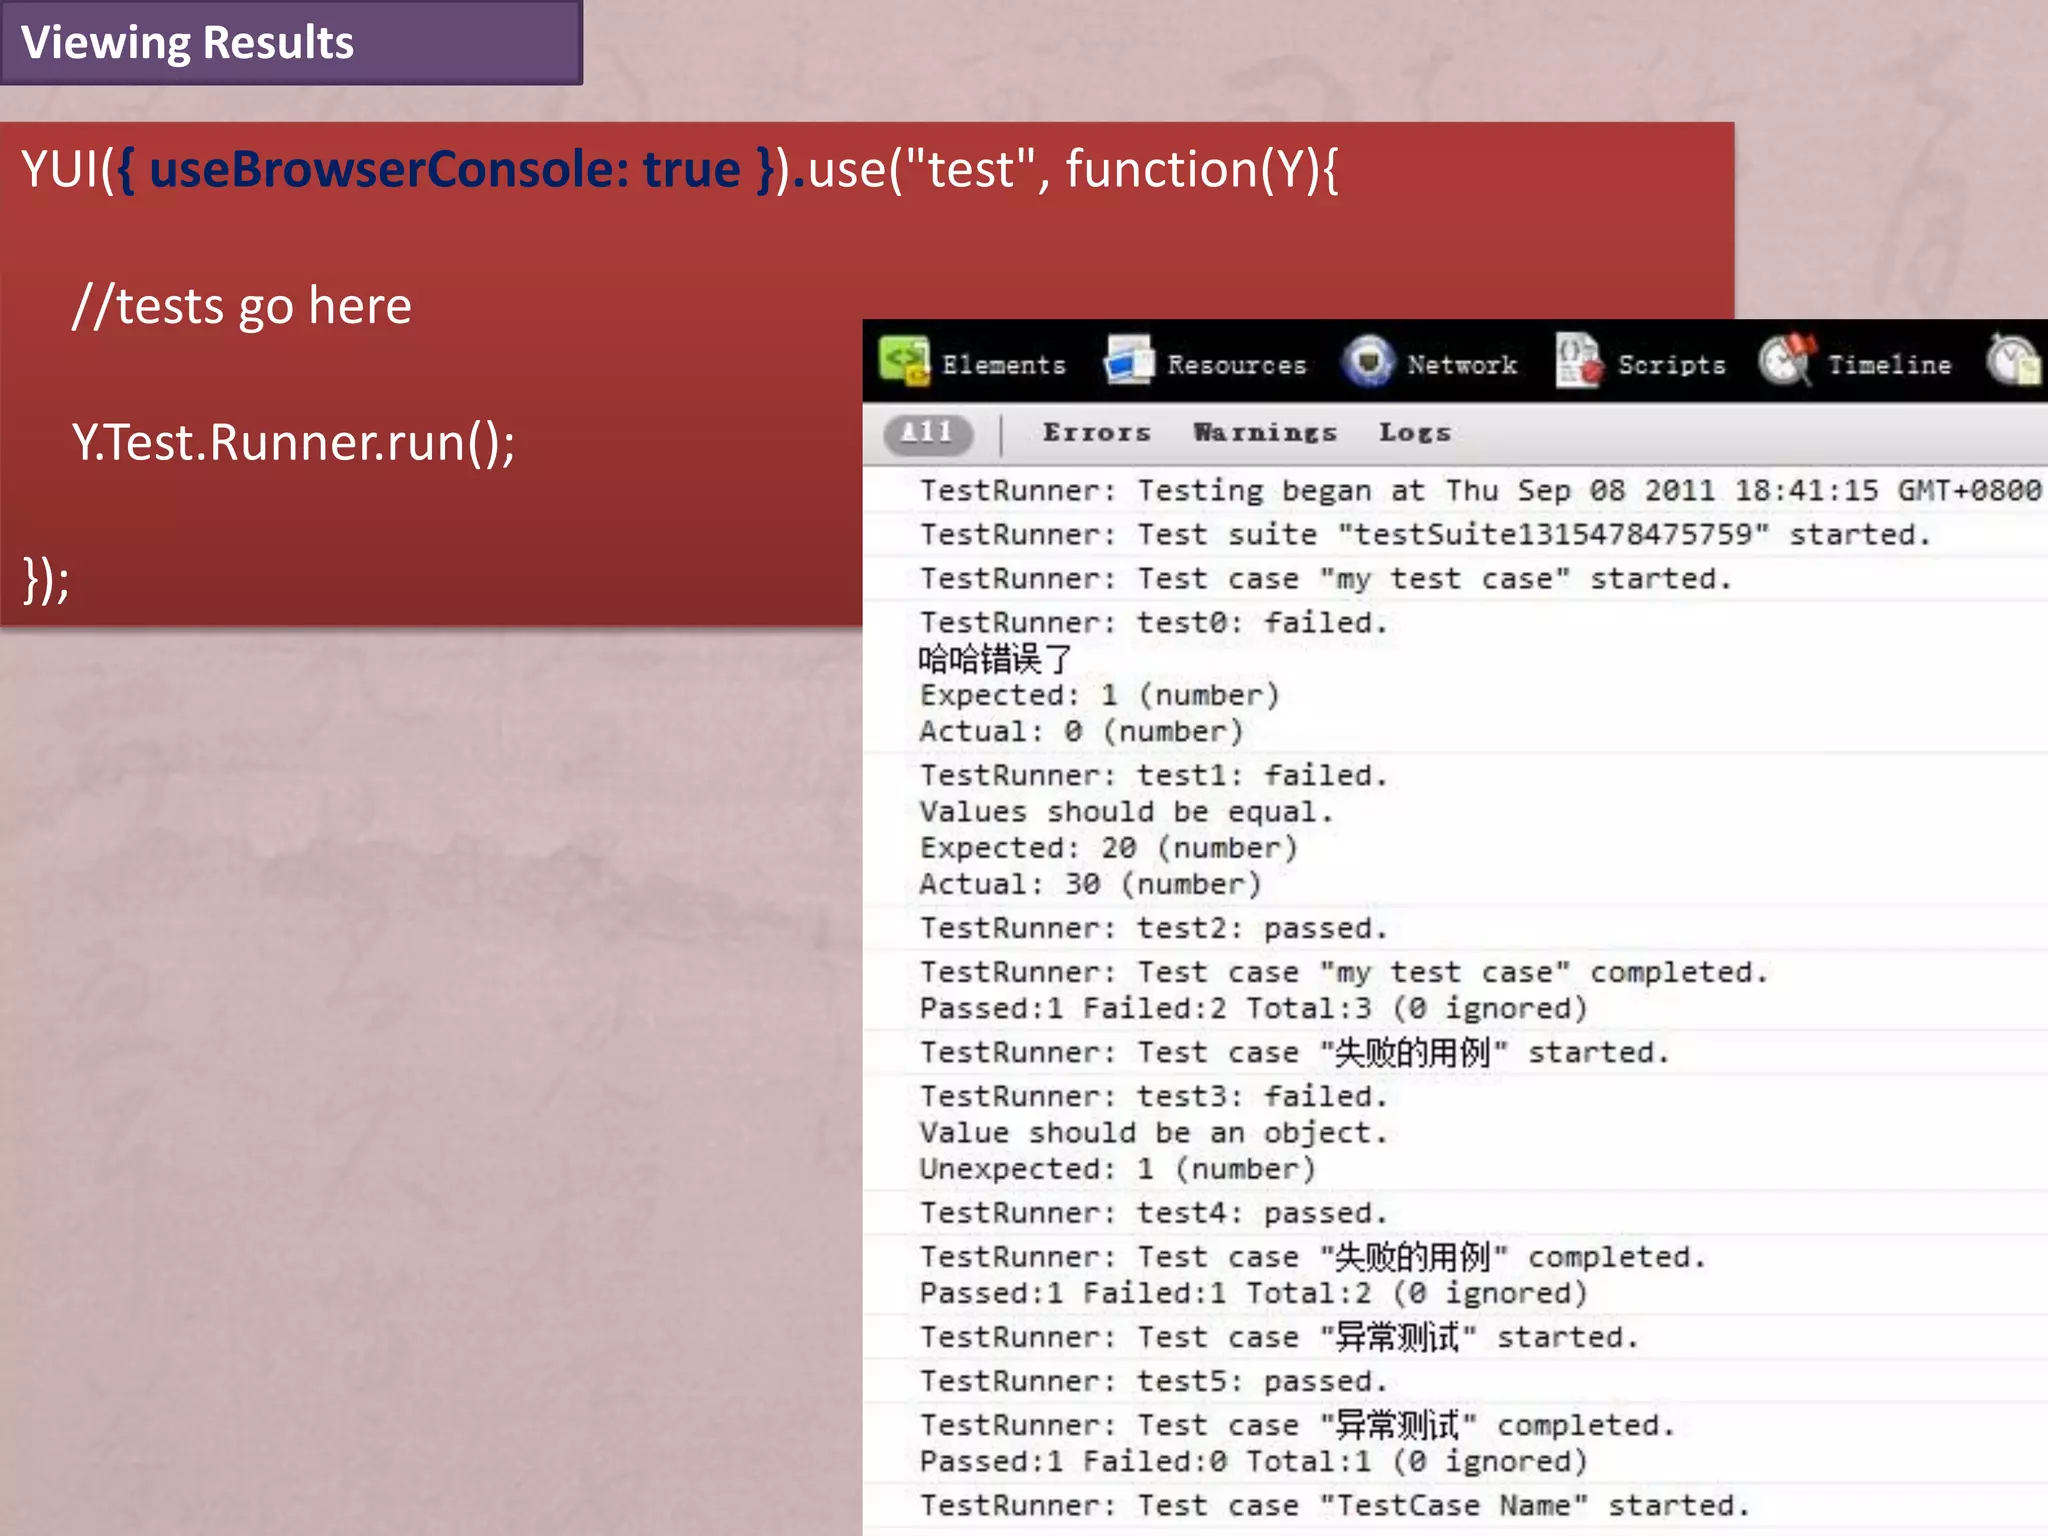Click the 'Viewing Results' slide title

tap(188, 43)
